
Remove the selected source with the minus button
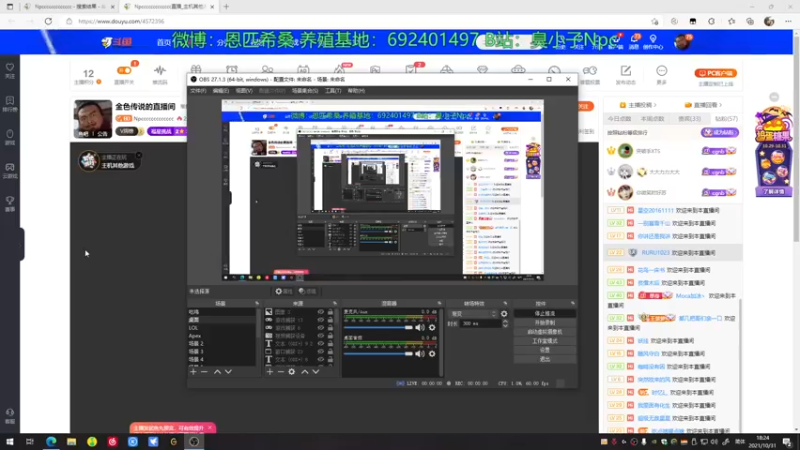(x=280, y=372)
